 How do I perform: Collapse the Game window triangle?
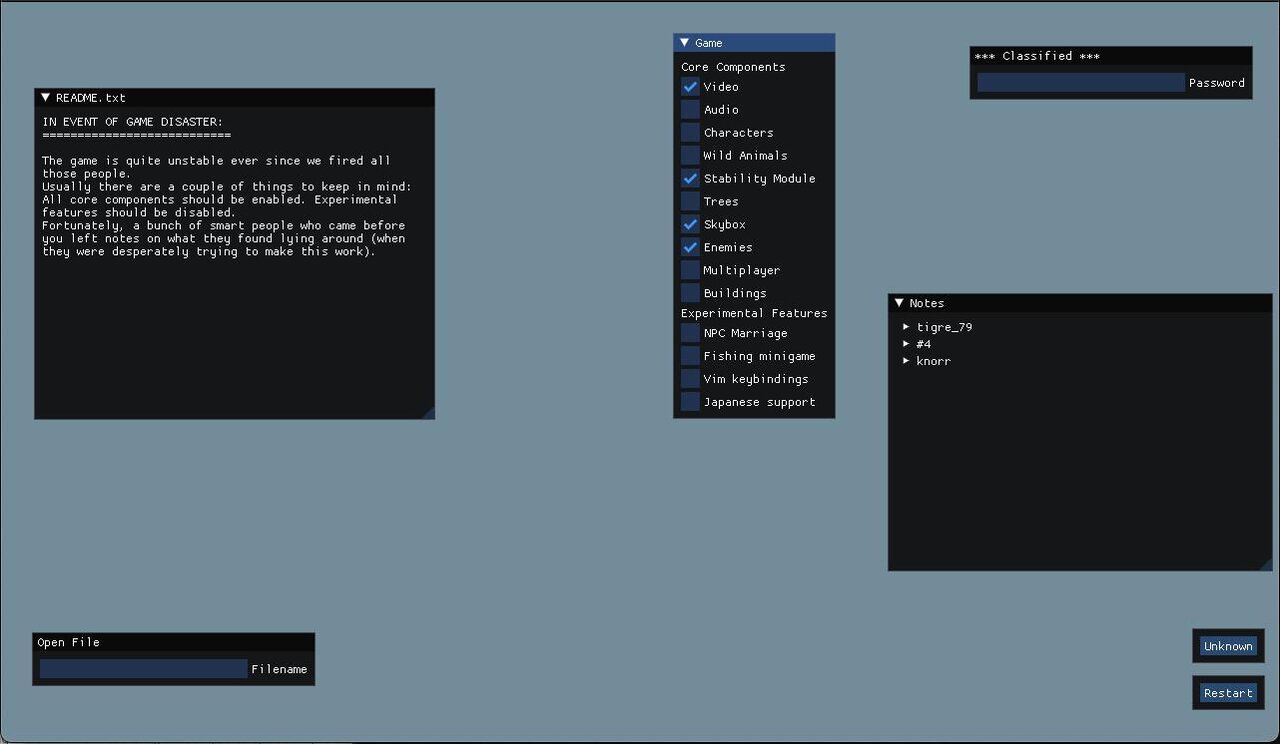click(x=685, y=43)
